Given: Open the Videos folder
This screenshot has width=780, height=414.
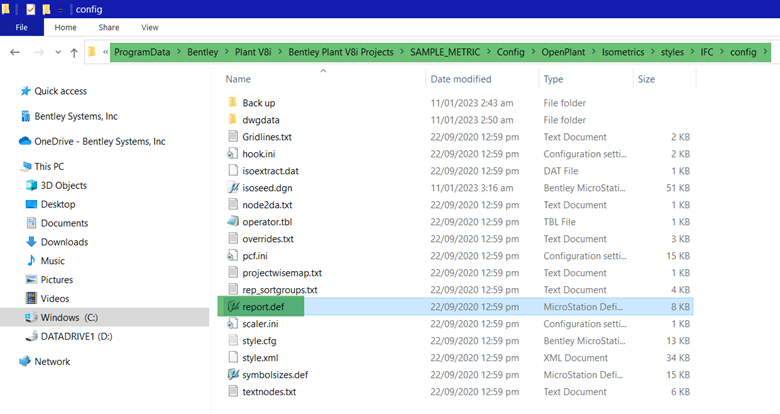Looking at the screenshot, I should (x=55, y=299).
